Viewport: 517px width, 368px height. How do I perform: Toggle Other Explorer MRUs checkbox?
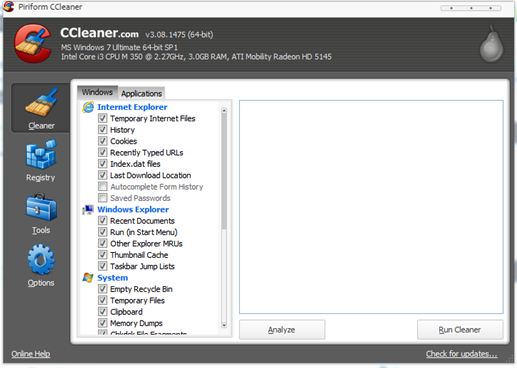point(102,243)
